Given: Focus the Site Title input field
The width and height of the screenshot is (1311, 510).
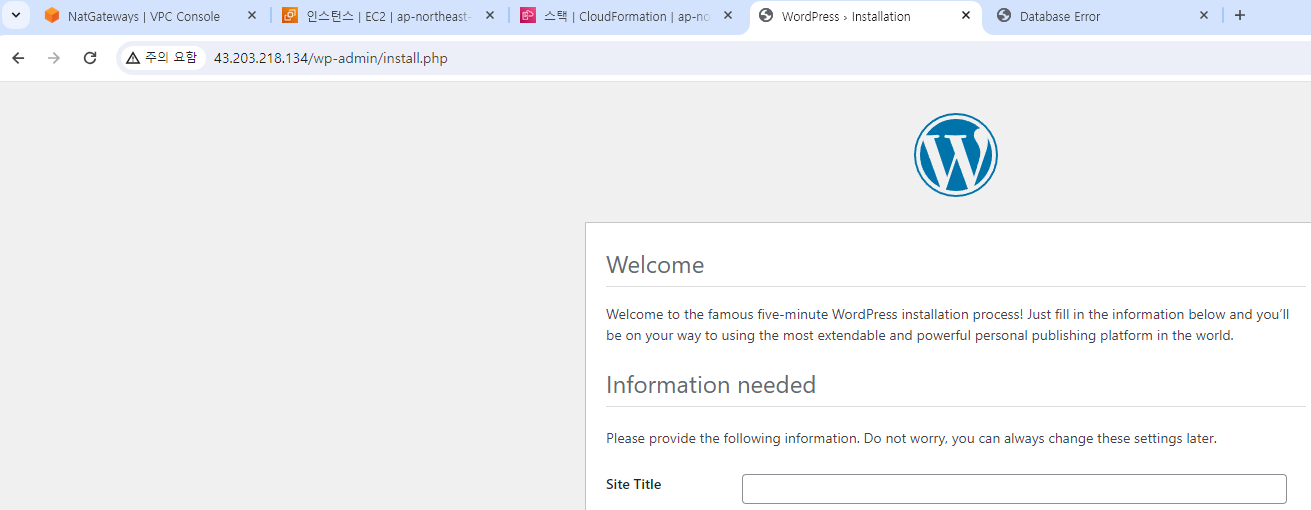Looking at the screenshot, I should point(1014,489).
